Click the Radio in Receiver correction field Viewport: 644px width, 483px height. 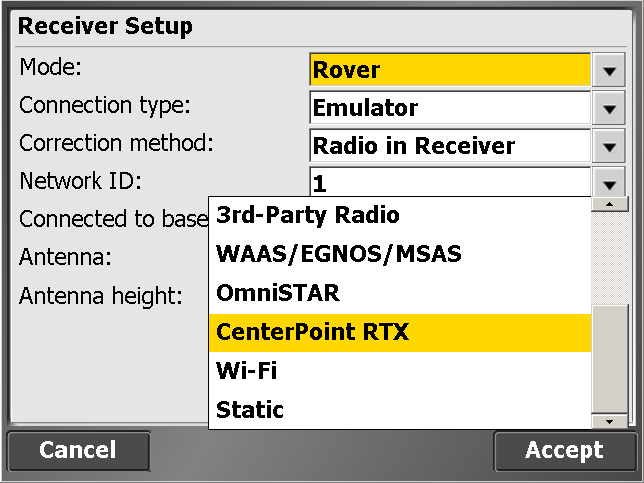450,146
